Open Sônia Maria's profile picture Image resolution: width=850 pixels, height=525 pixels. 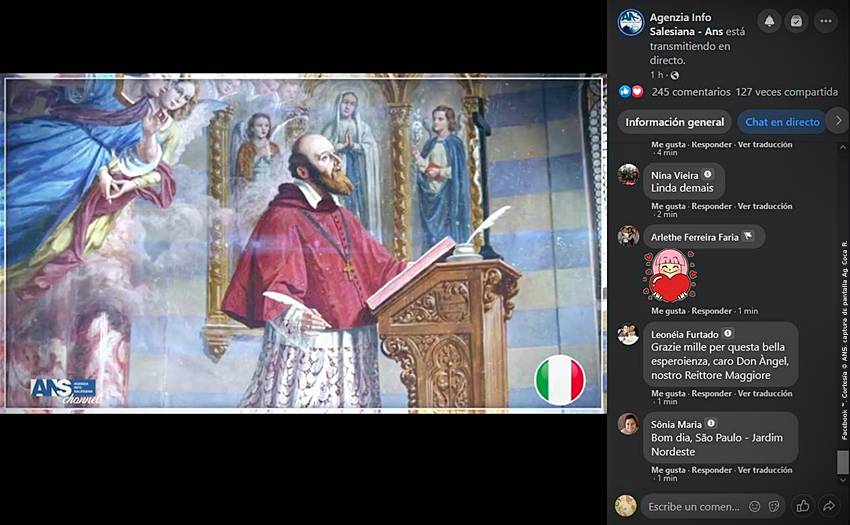click(628, 424)
